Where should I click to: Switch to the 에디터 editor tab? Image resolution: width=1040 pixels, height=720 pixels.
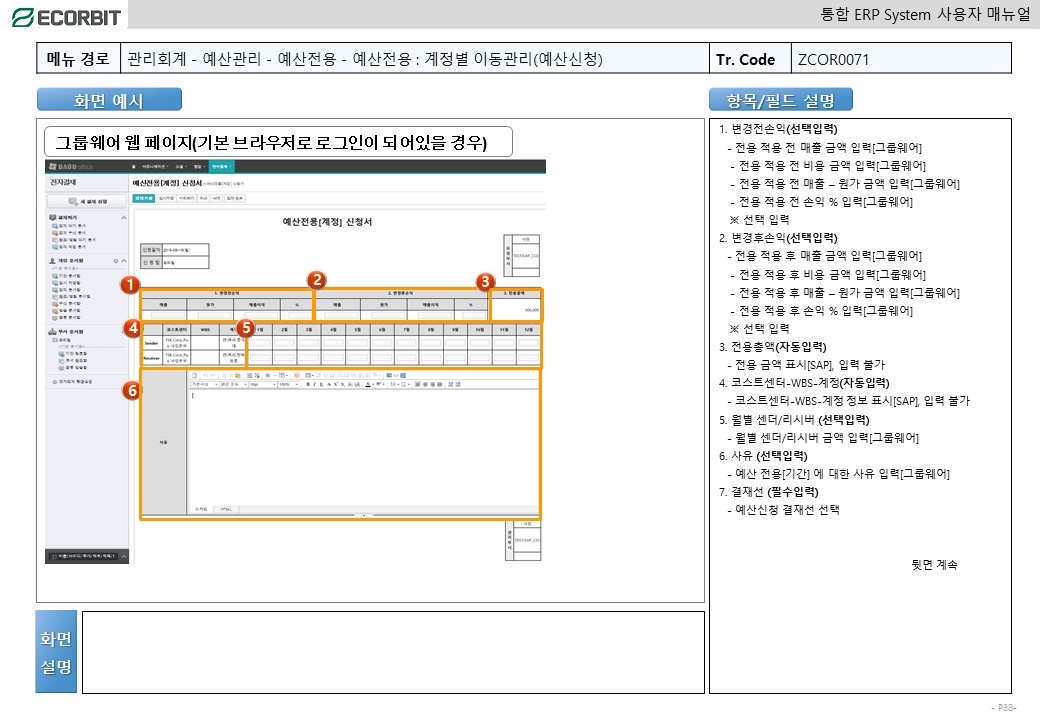(202, 509)
